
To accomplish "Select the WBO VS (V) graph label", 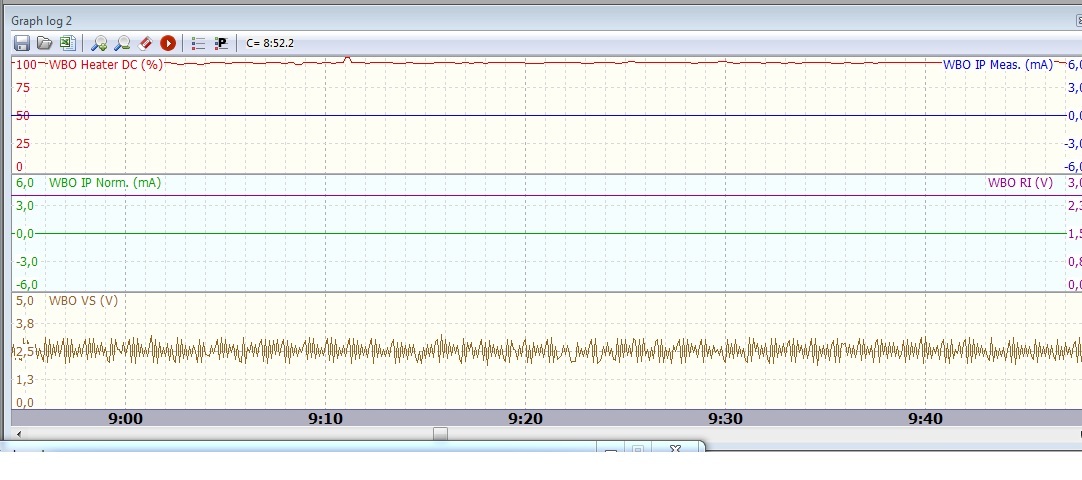I will tap(83, 301).
